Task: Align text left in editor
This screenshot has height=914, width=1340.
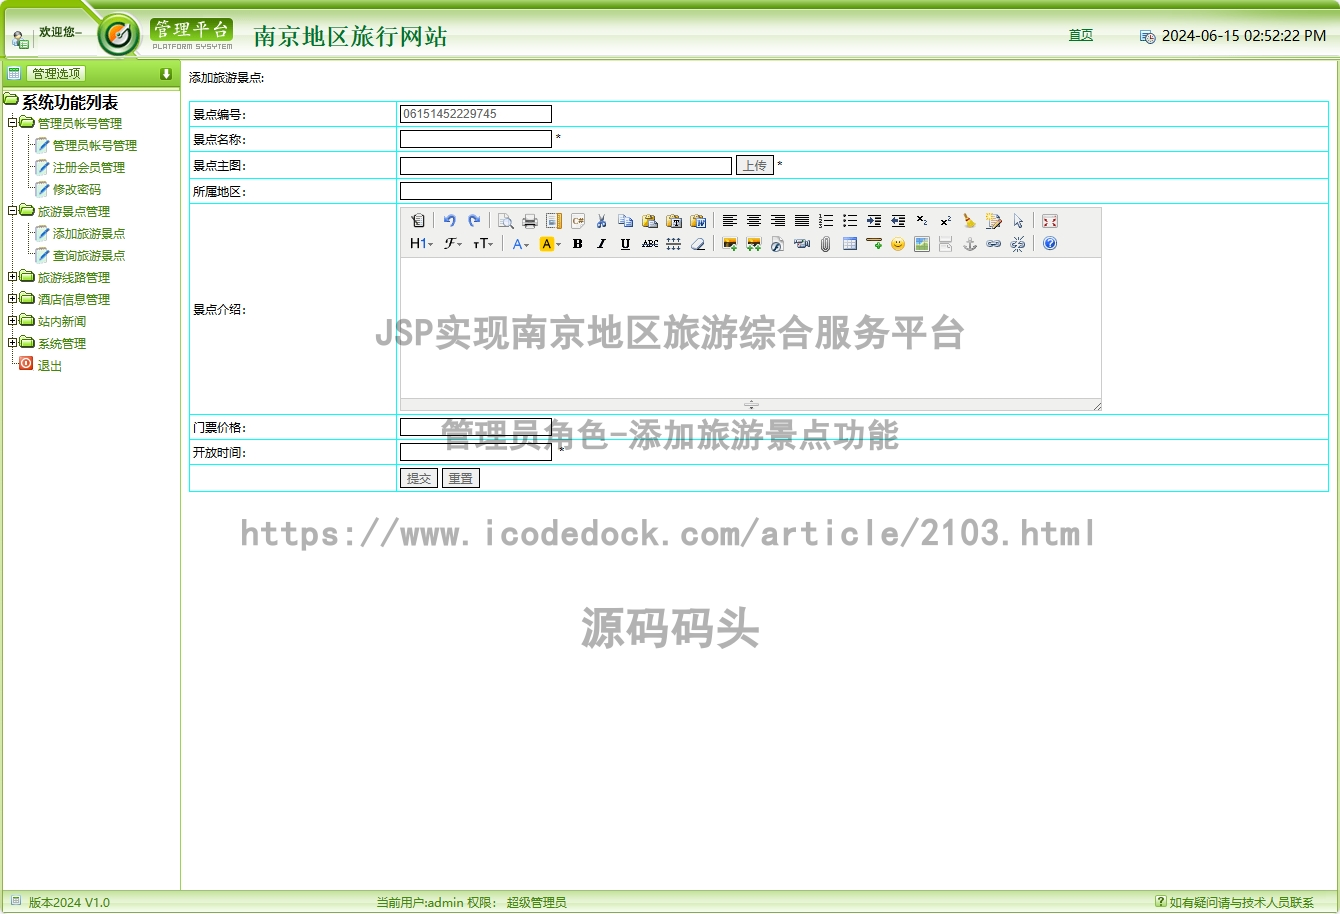Action: [730, 221]
